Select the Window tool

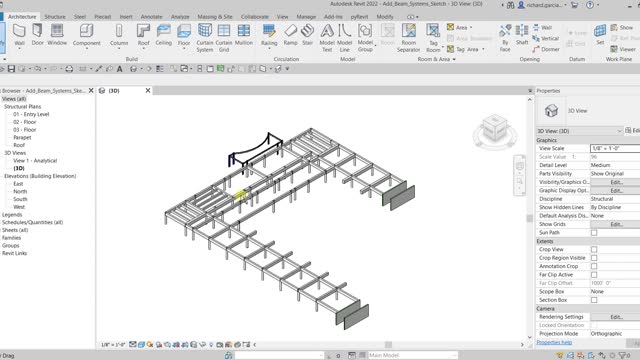pyautogui.click(x=57, y=35)
